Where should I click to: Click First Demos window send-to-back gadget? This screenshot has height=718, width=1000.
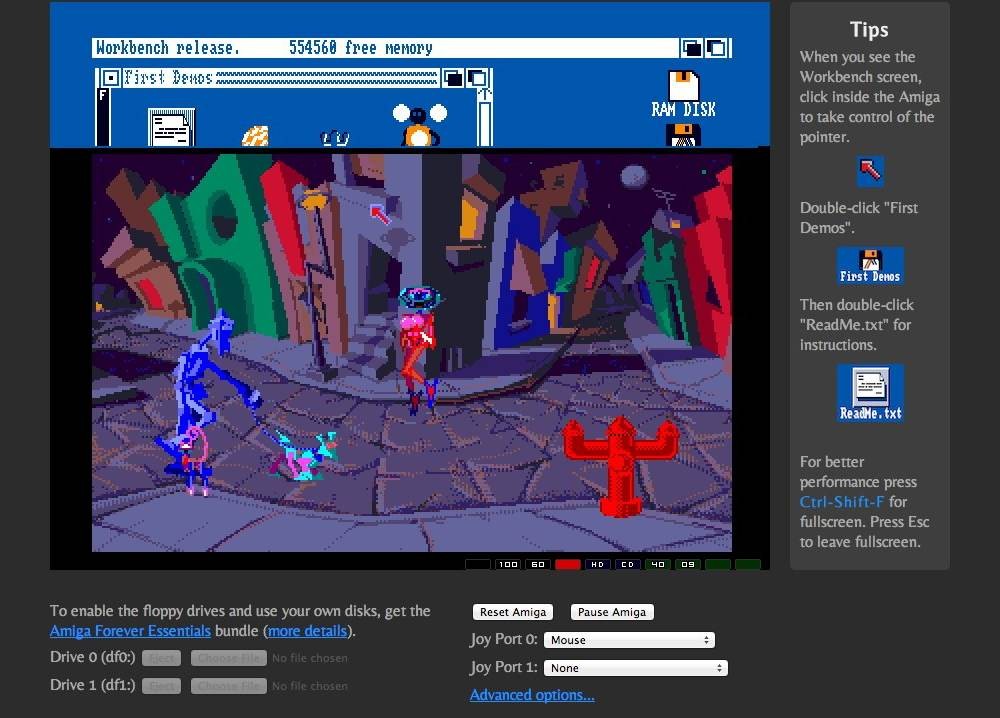453,78
